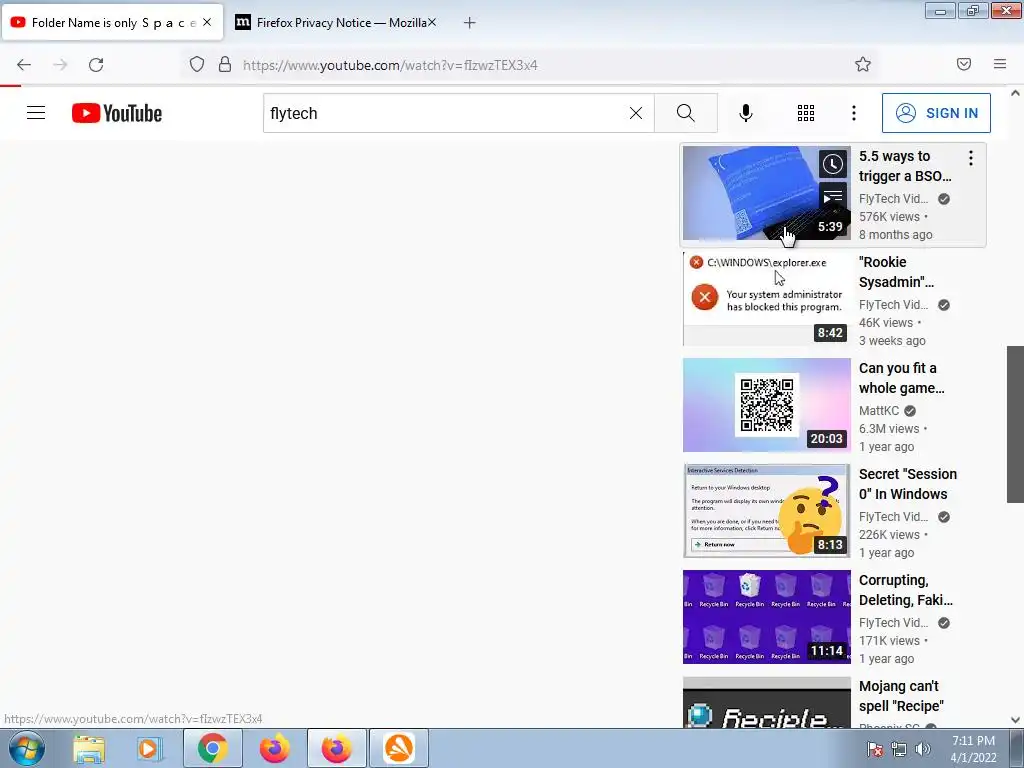Launch Windows Media Player from the taskbar

point(149,748)
